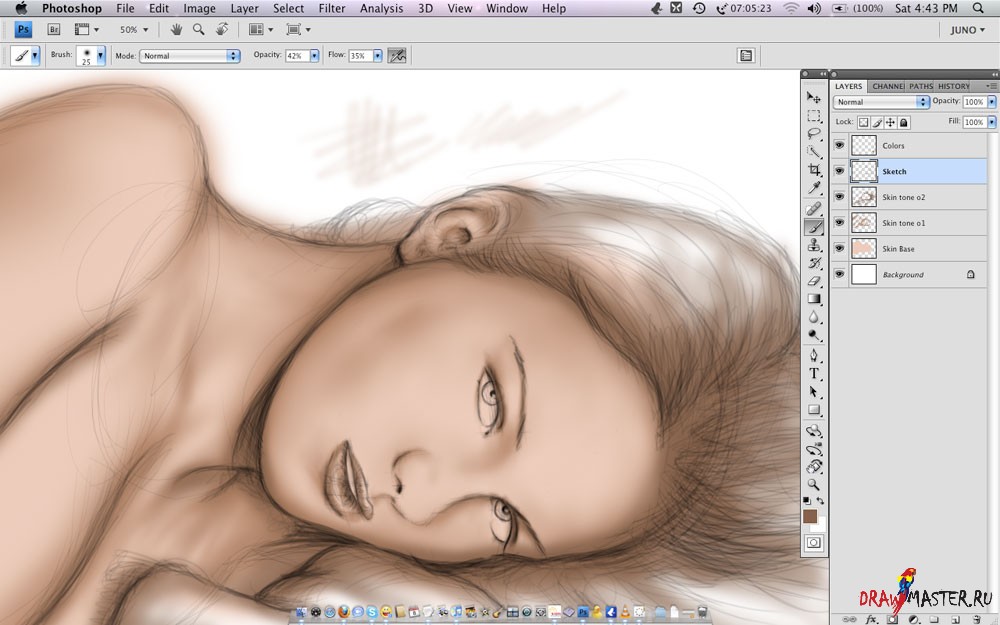
Task: Hide the Background layer
Action: click(839, 274)
